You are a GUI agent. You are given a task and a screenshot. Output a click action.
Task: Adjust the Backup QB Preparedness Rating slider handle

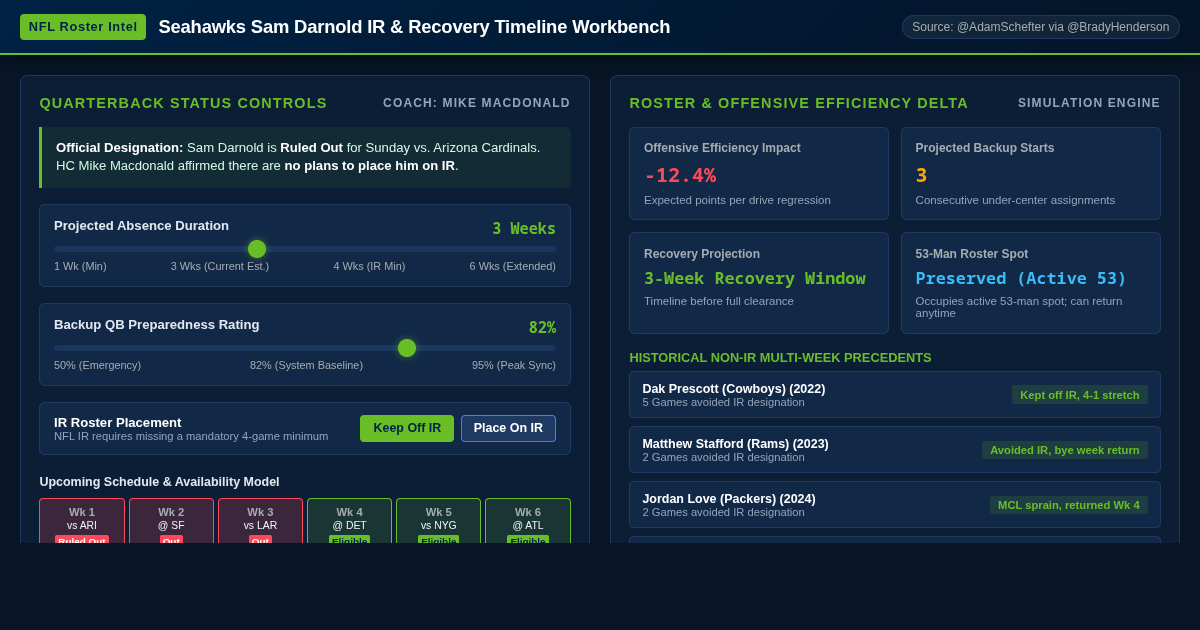click(x=407, y=348)
